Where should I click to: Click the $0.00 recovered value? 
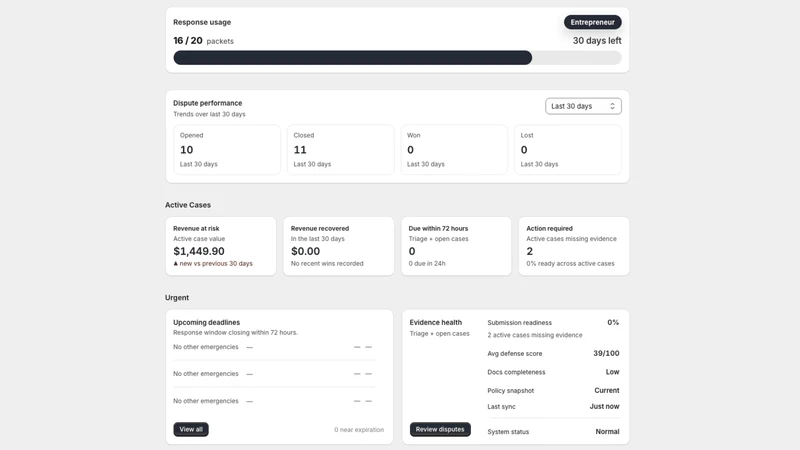pyautogui.click(x=306, y=251)
